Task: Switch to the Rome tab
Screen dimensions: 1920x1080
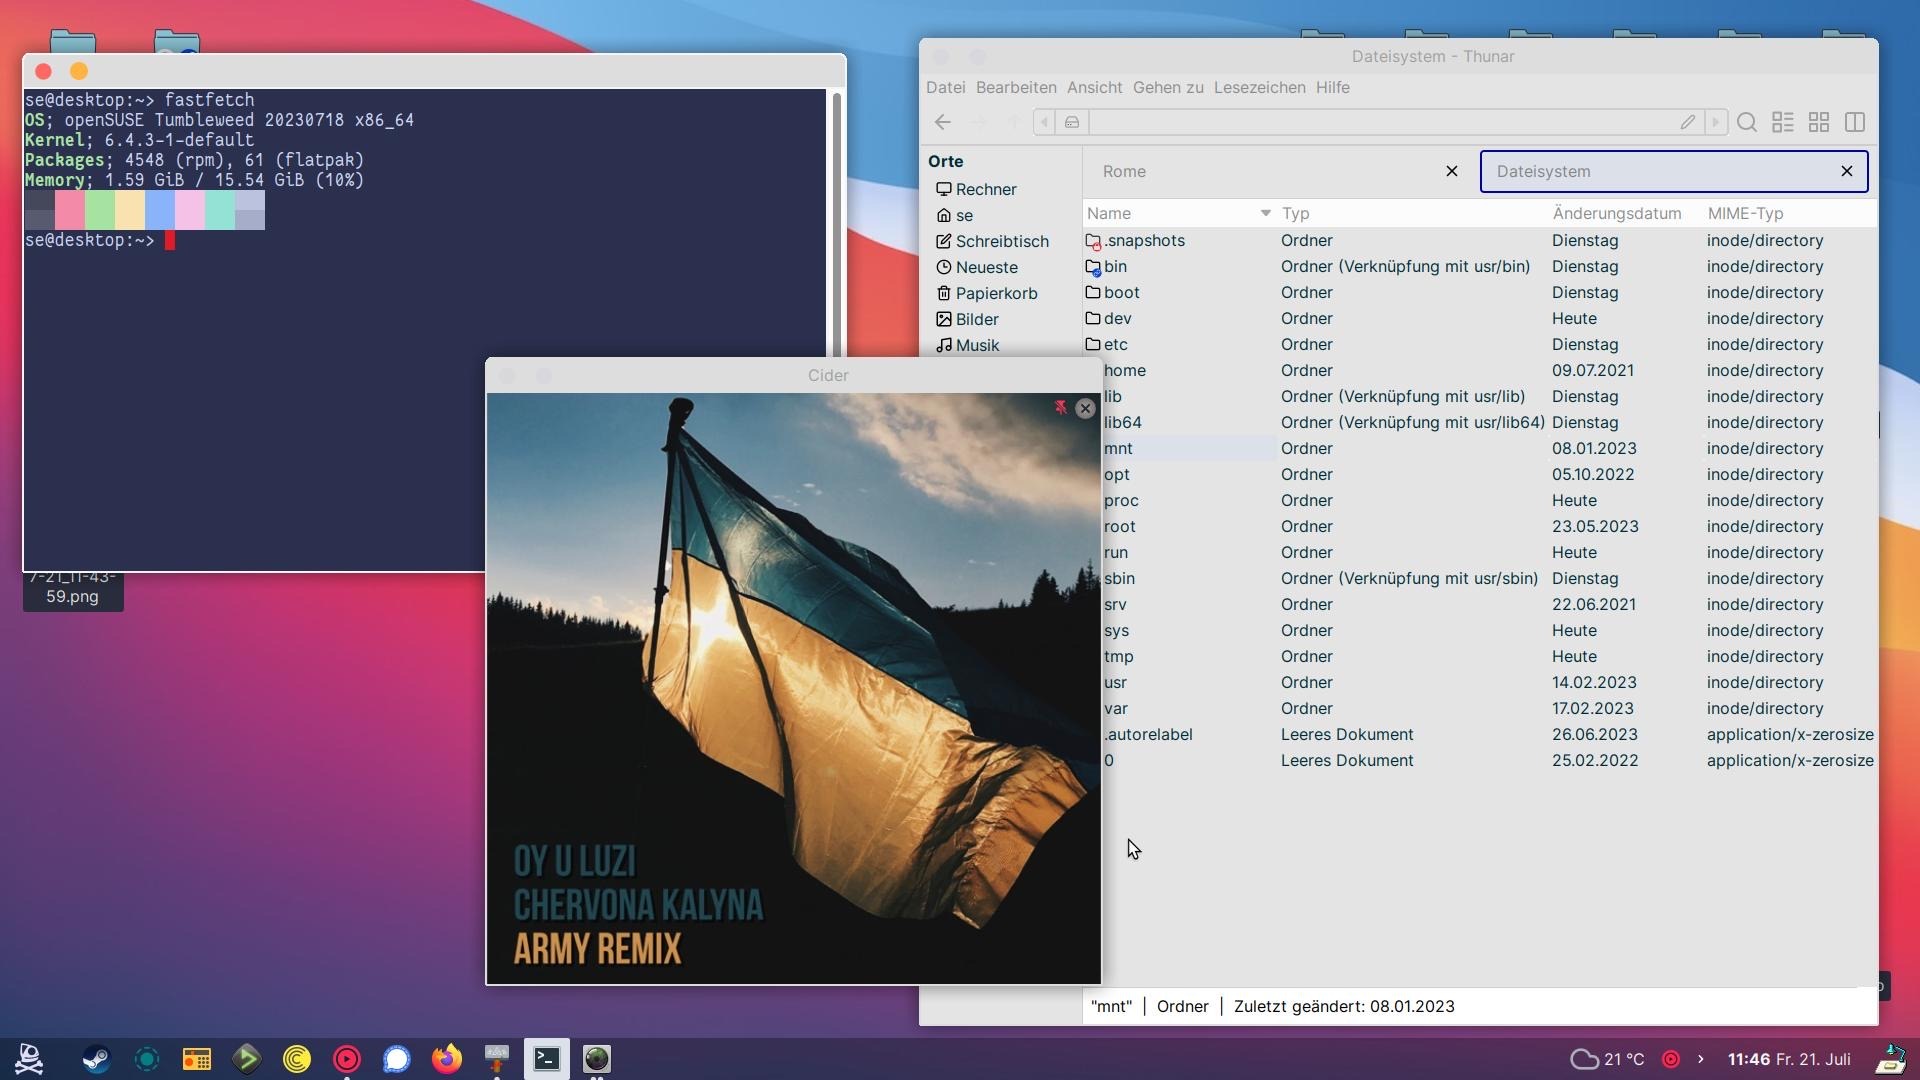Action: [x=1124, y=171]
